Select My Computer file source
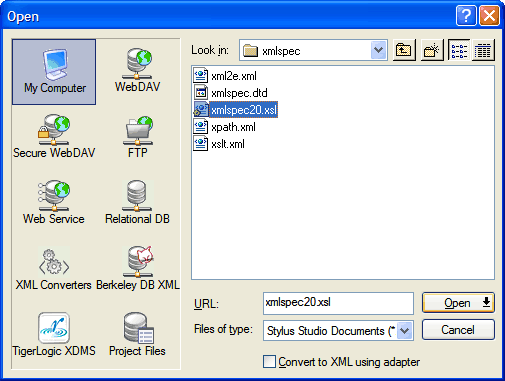 [x=54, y=72]
